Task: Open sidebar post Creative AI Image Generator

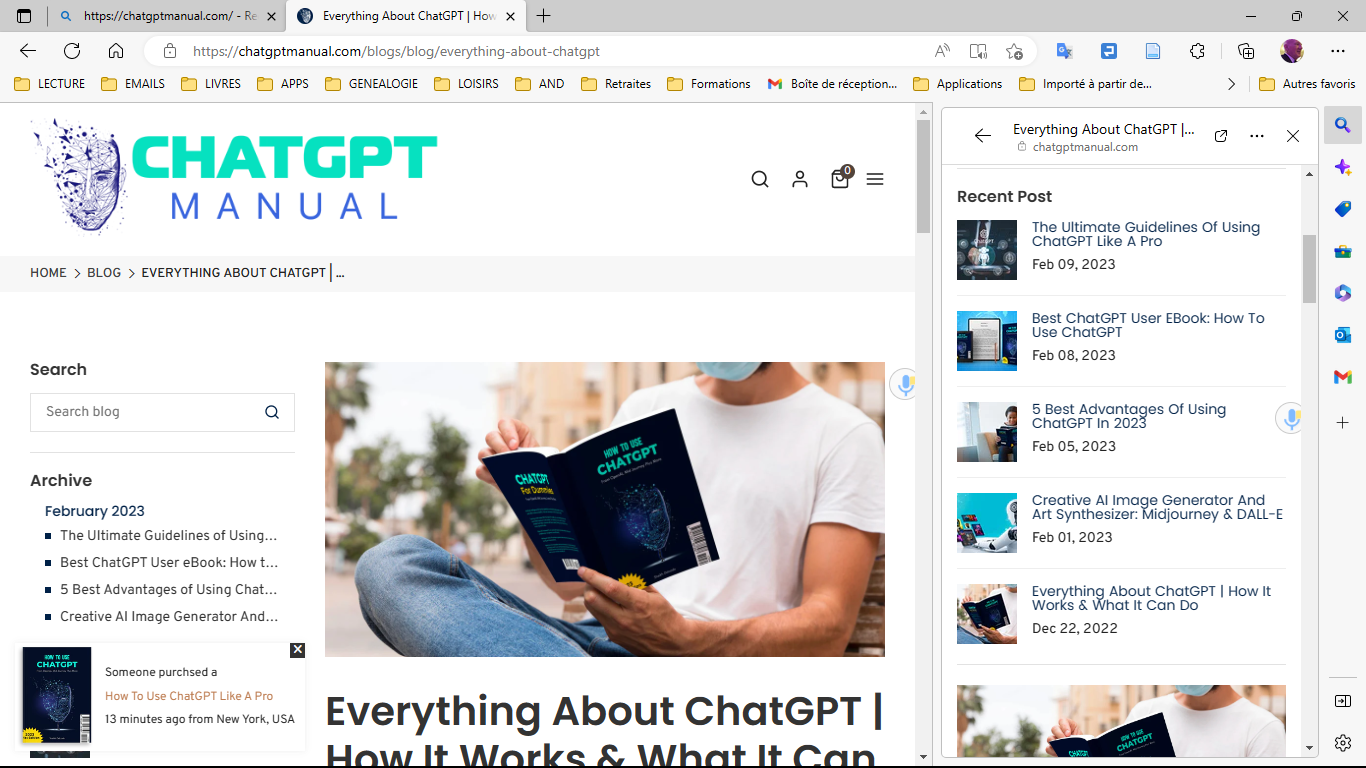Action: (x=1157, y=507)
